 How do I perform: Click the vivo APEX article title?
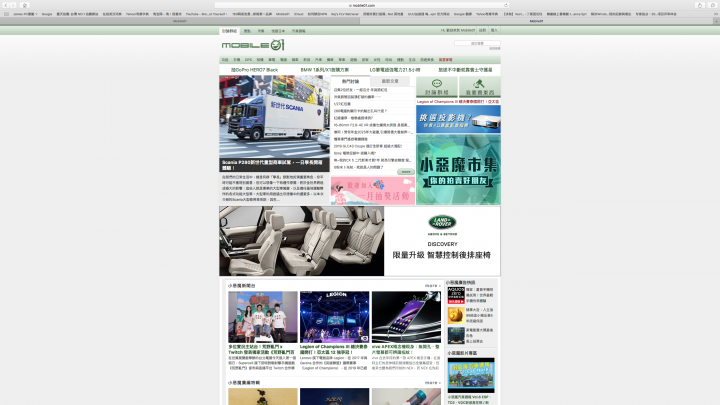coord(405,349)
